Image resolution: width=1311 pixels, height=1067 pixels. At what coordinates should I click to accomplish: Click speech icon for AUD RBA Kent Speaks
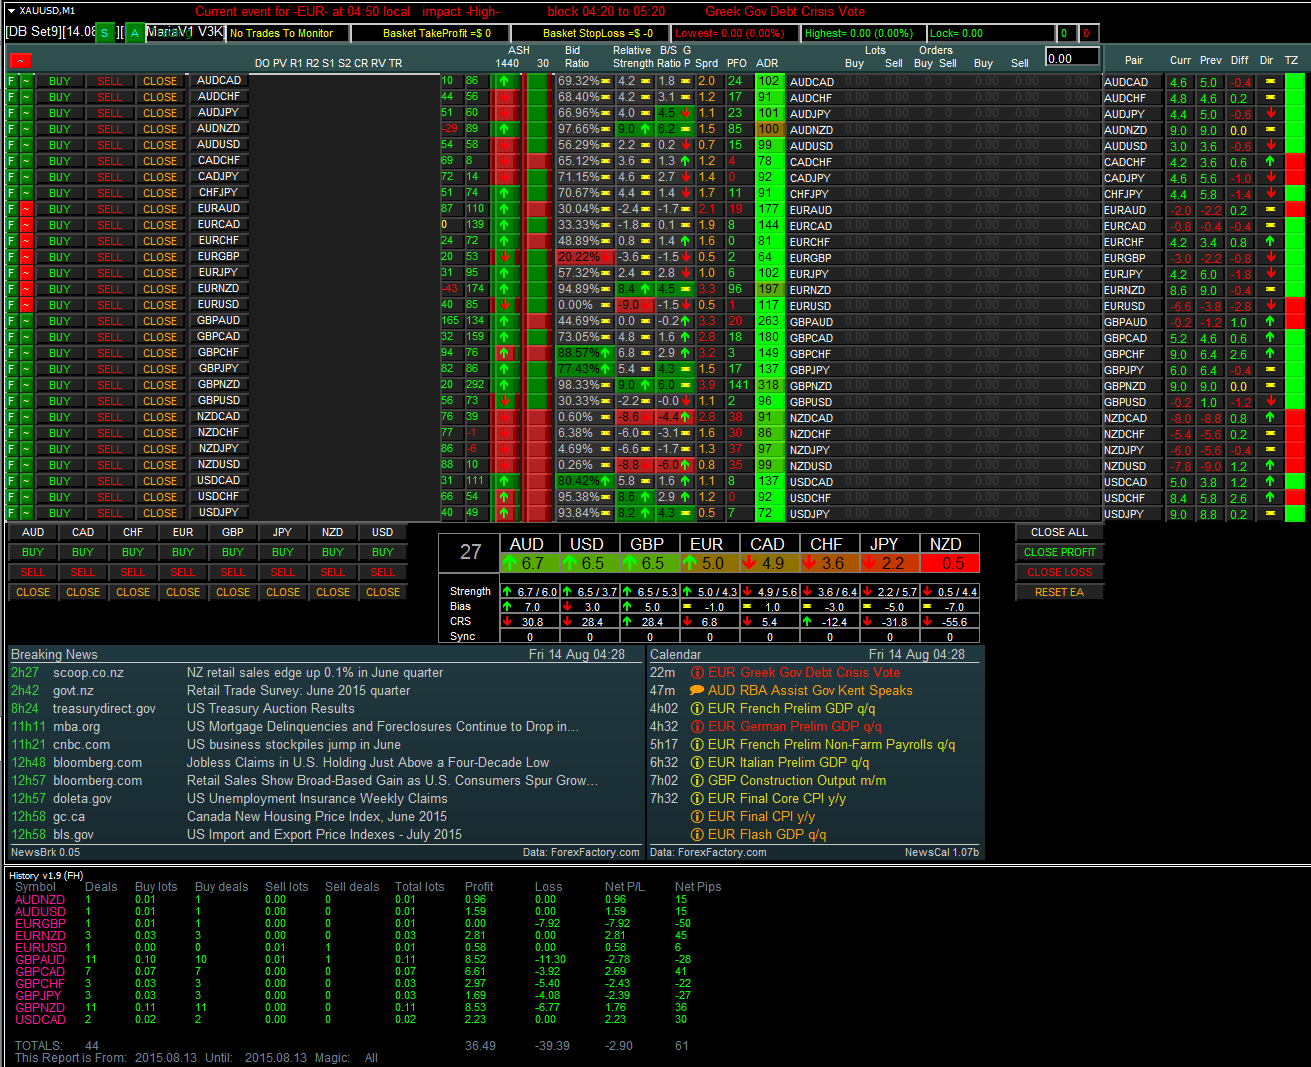(x=697, y=691)
